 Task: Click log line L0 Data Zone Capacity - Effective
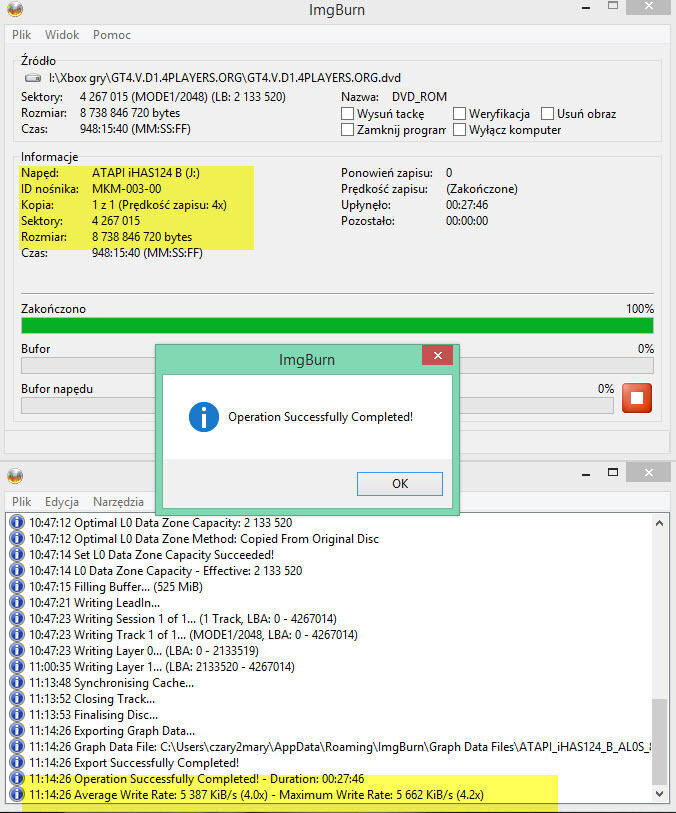tap(165, 570)
